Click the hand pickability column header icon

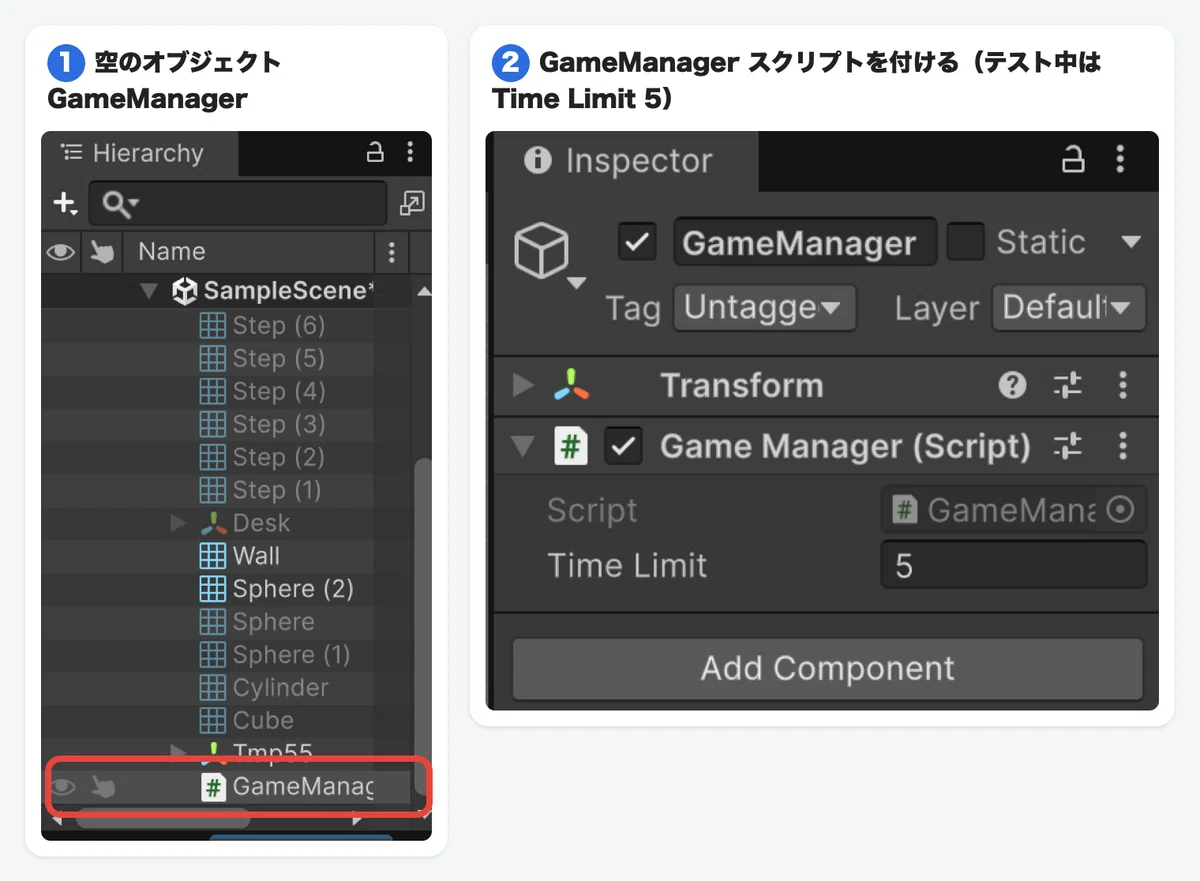pyautogui.click(x=101, y=252)
